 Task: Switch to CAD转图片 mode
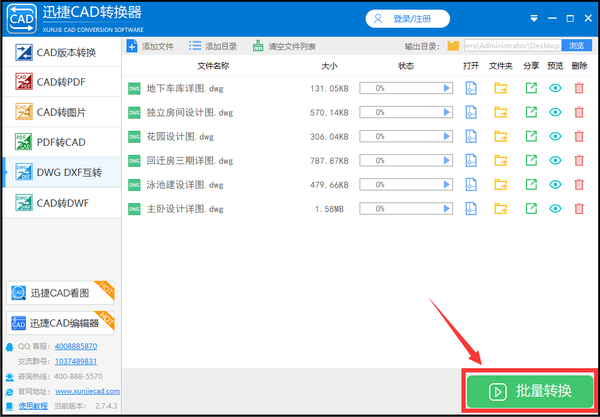coord(62,112)
